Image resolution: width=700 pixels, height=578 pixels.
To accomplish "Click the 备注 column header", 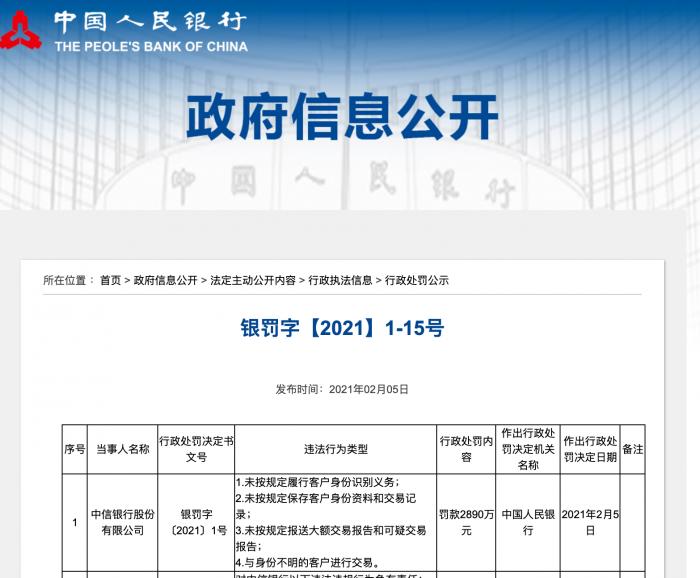I will click(x=633, y=449).
